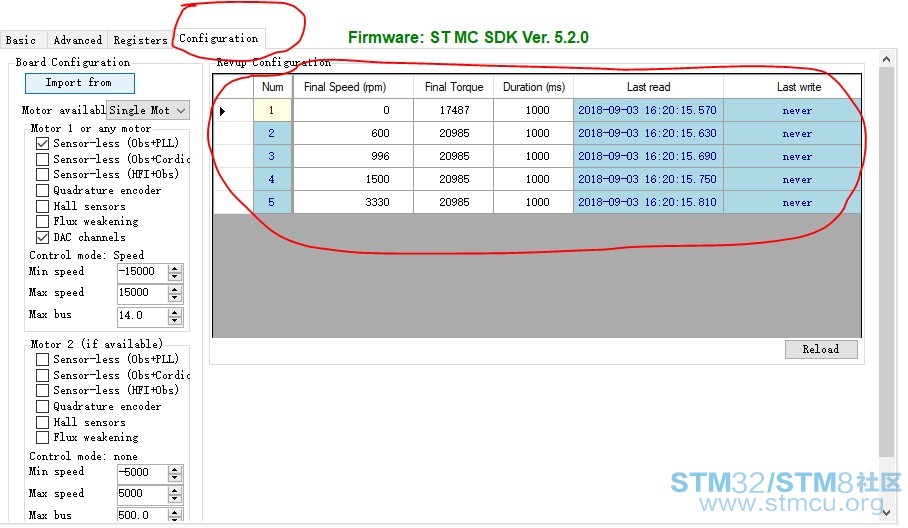Click Motor 1 Min speed field -15000
The width and height of the screenshot is (908, 528).
coord(142,272)
